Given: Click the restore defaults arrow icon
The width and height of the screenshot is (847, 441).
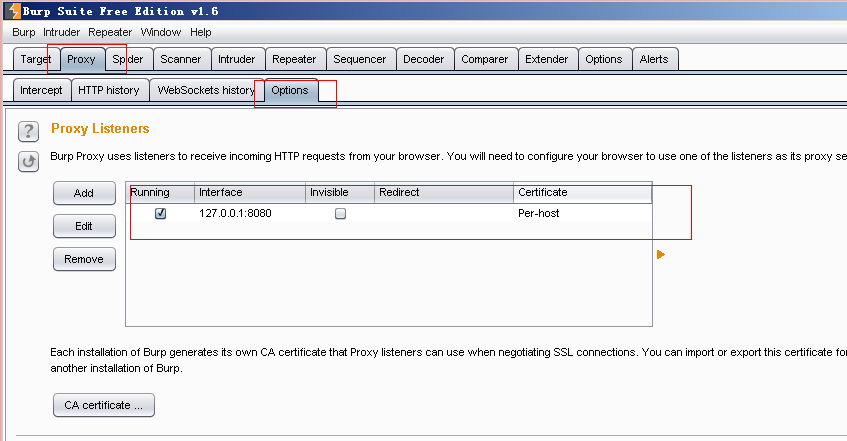Looking at the screenshot, I should (28, 161).
